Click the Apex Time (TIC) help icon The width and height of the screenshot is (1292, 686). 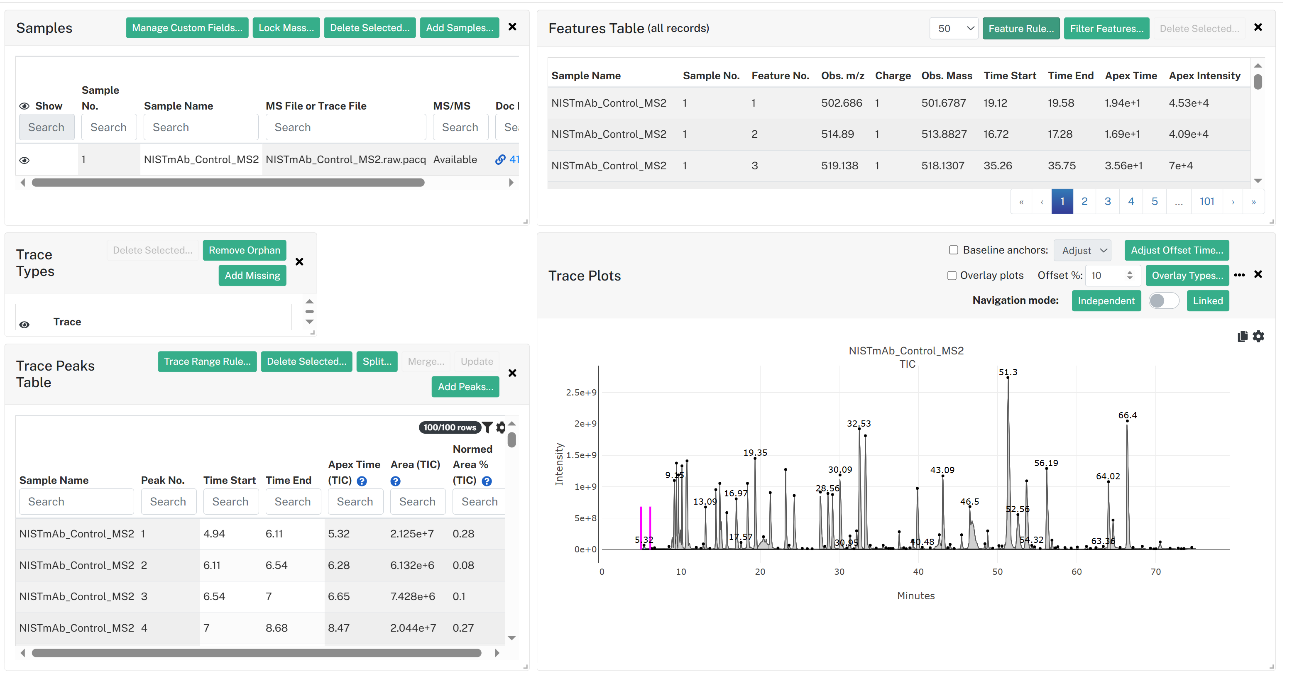pos(362,481)
